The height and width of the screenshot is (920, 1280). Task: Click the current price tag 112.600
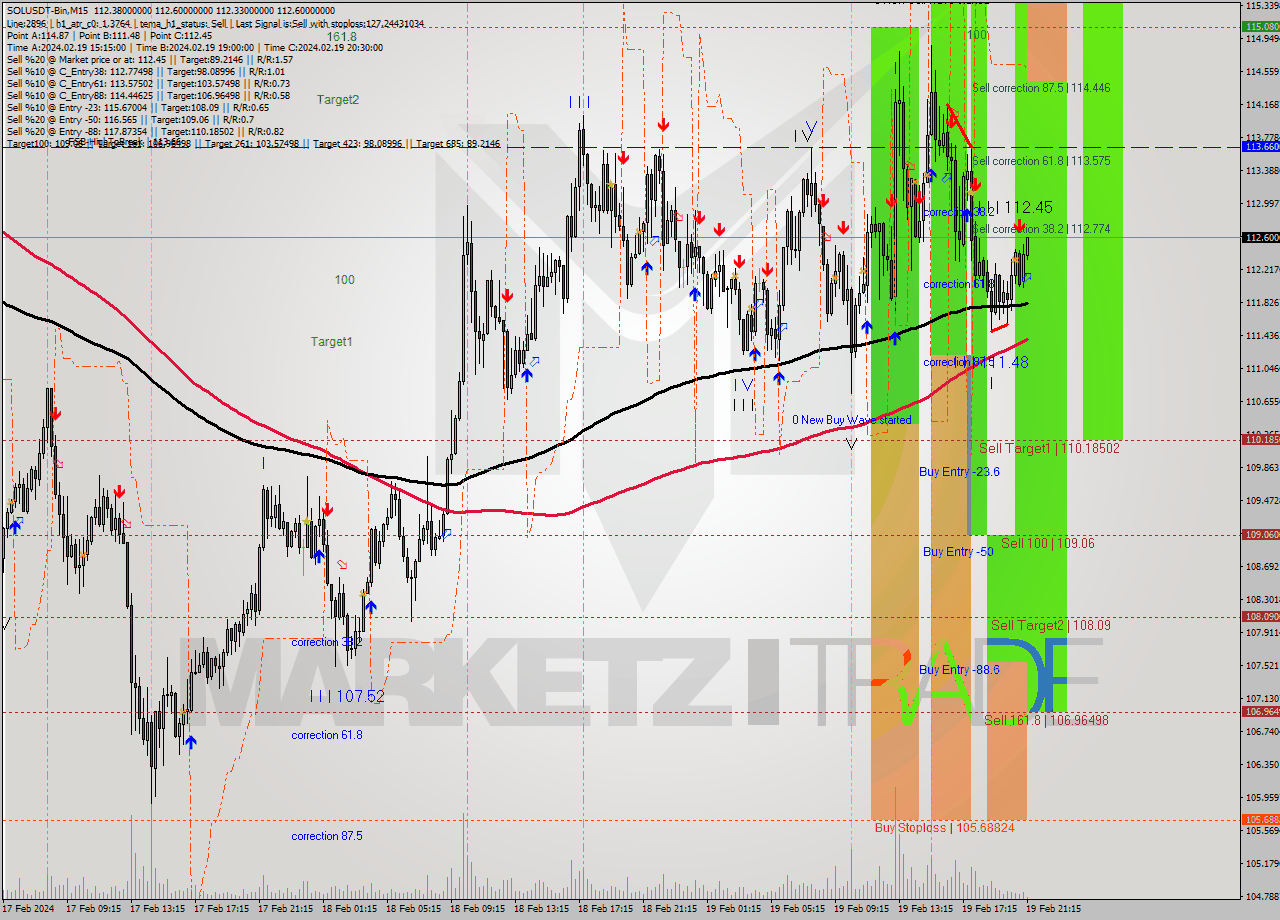click(1260, 237)
